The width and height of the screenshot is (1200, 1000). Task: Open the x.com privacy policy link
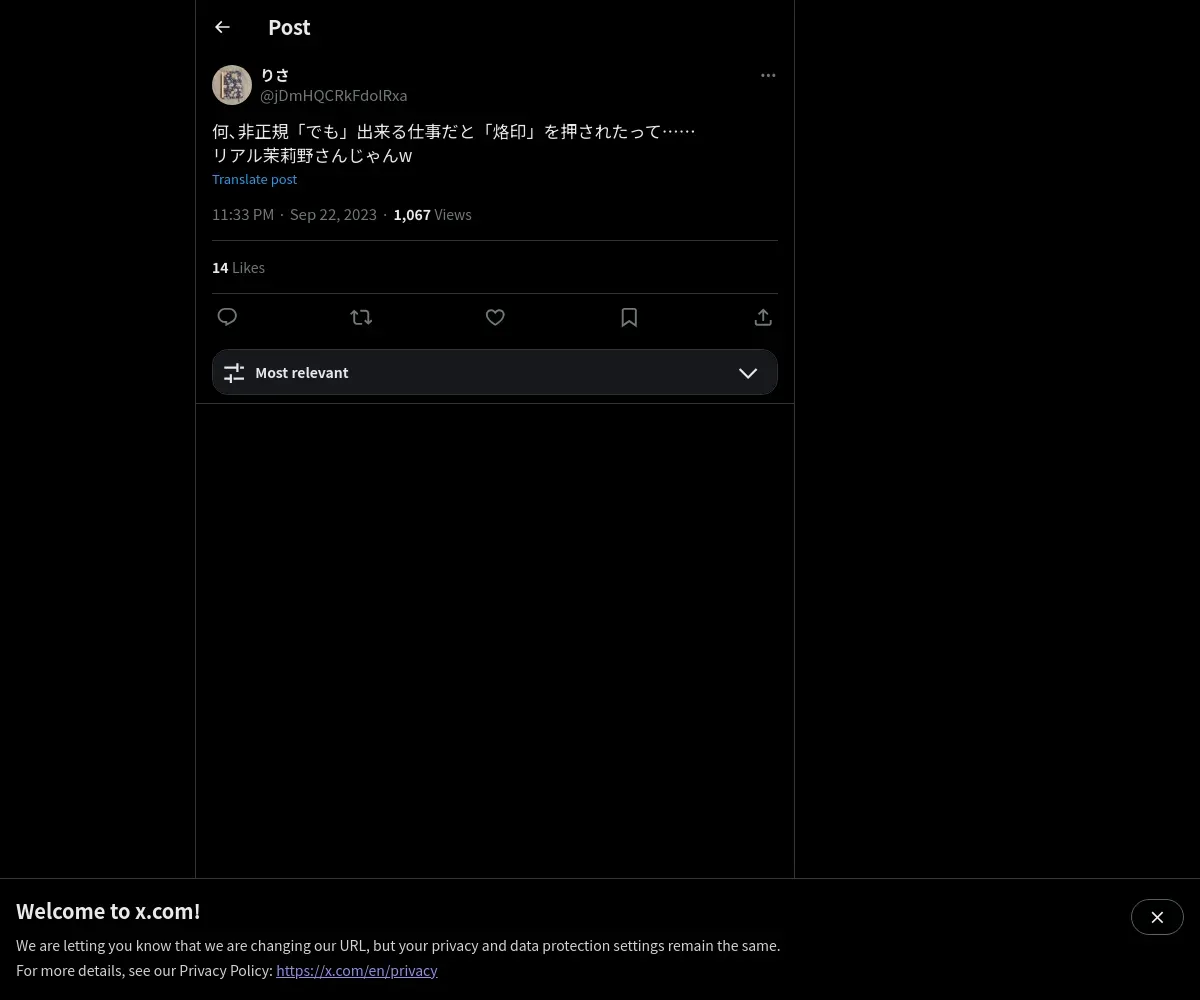pos(357,970)
